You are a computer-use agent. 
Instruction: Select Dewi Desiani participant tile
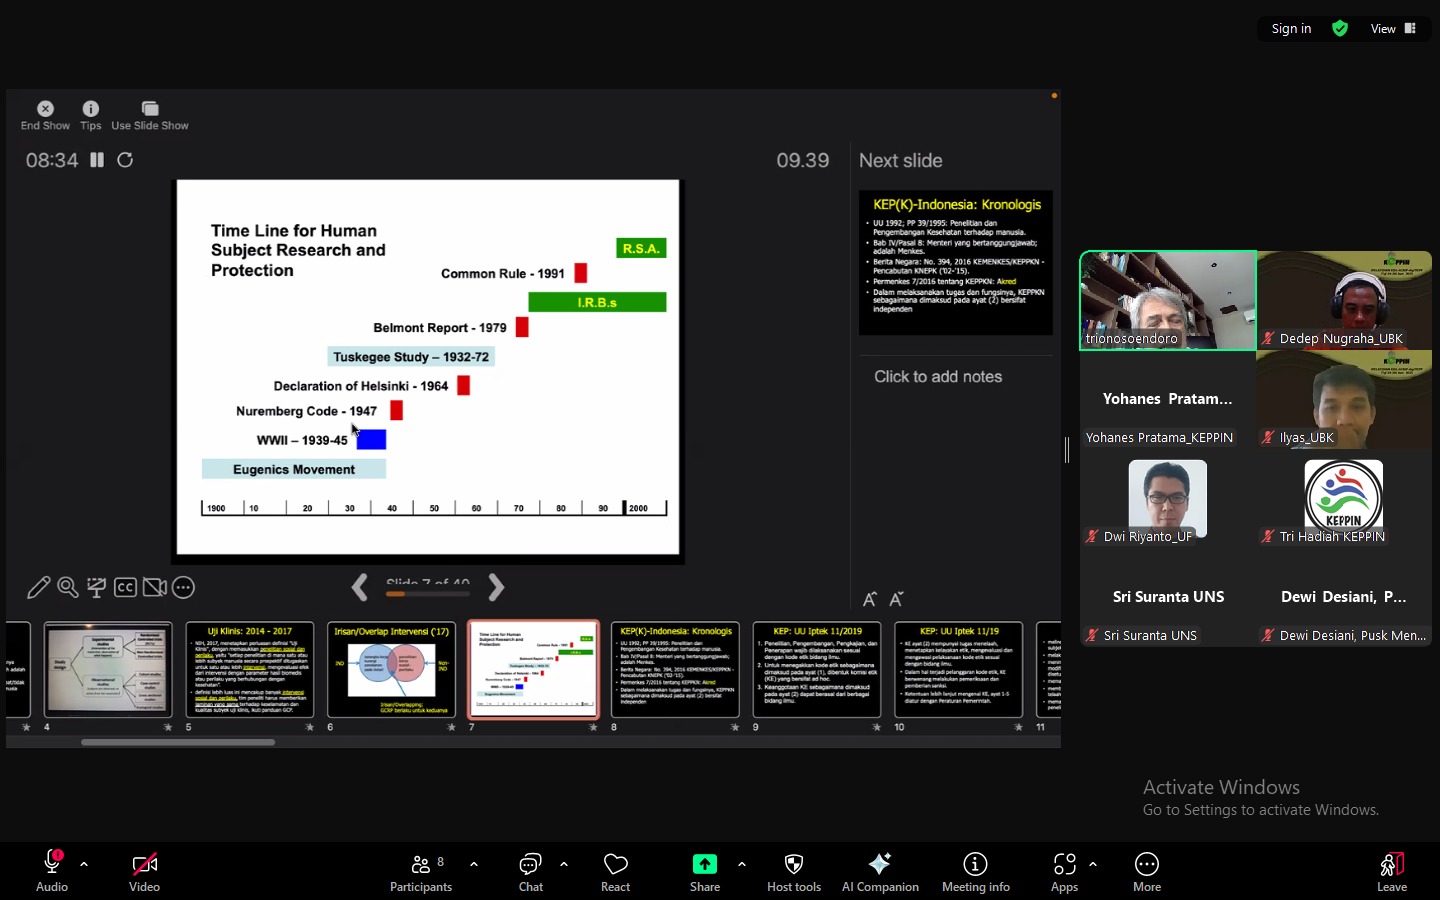click(1344, 597)
